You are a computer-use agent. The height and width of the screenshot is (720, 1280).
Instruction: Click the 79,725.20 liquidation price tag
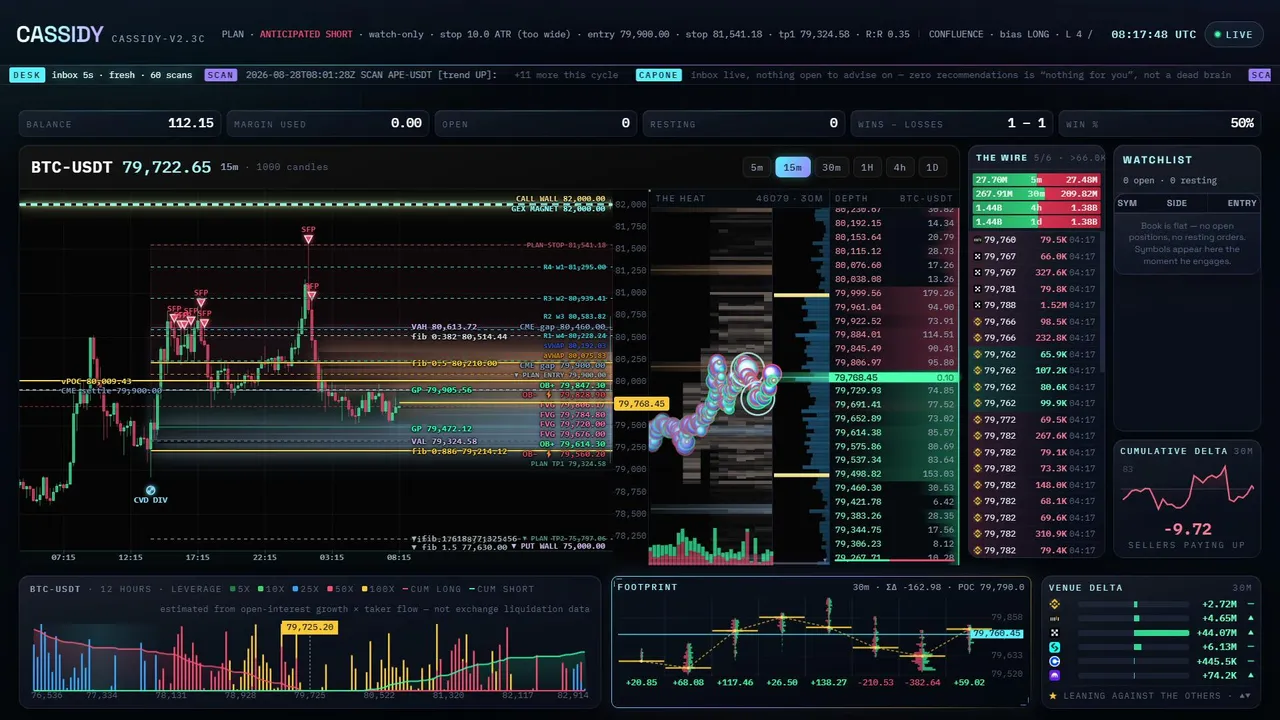pos(309,628)
